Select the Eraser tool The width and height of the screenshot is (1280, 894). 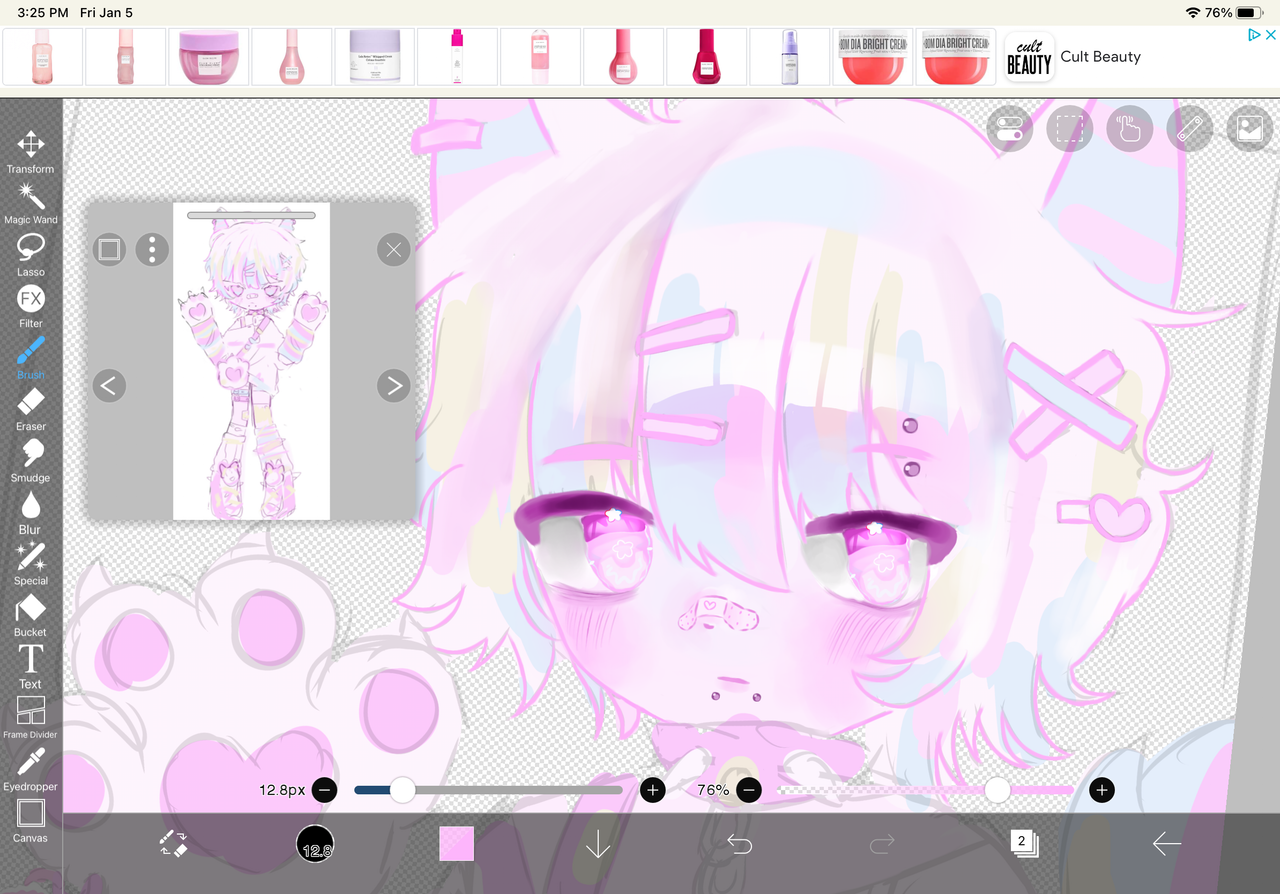click(x=30, y=409)
